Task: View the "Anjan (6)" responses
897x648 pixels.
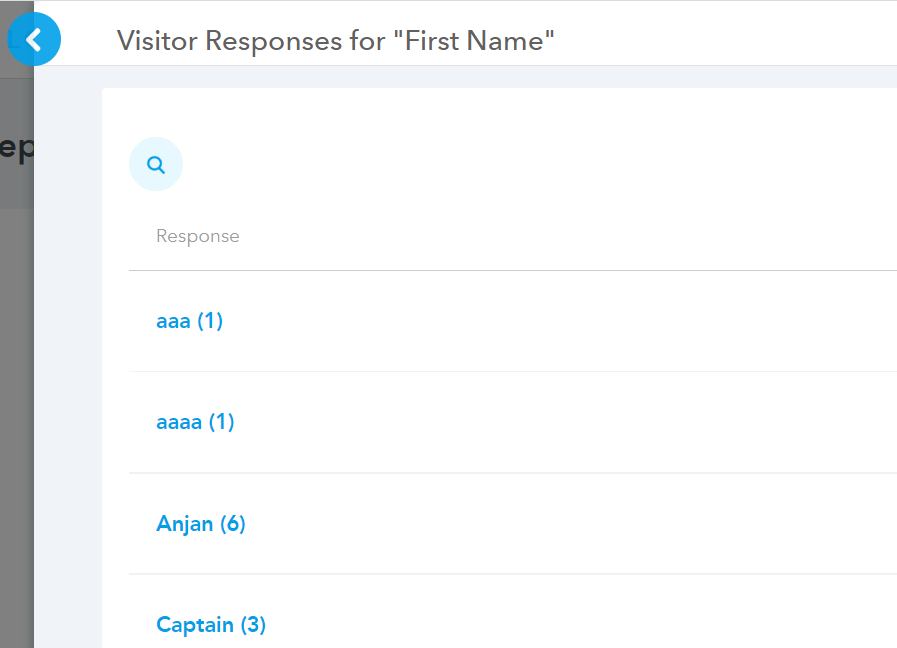Action: pyautogui.click(x=201, y=523)
